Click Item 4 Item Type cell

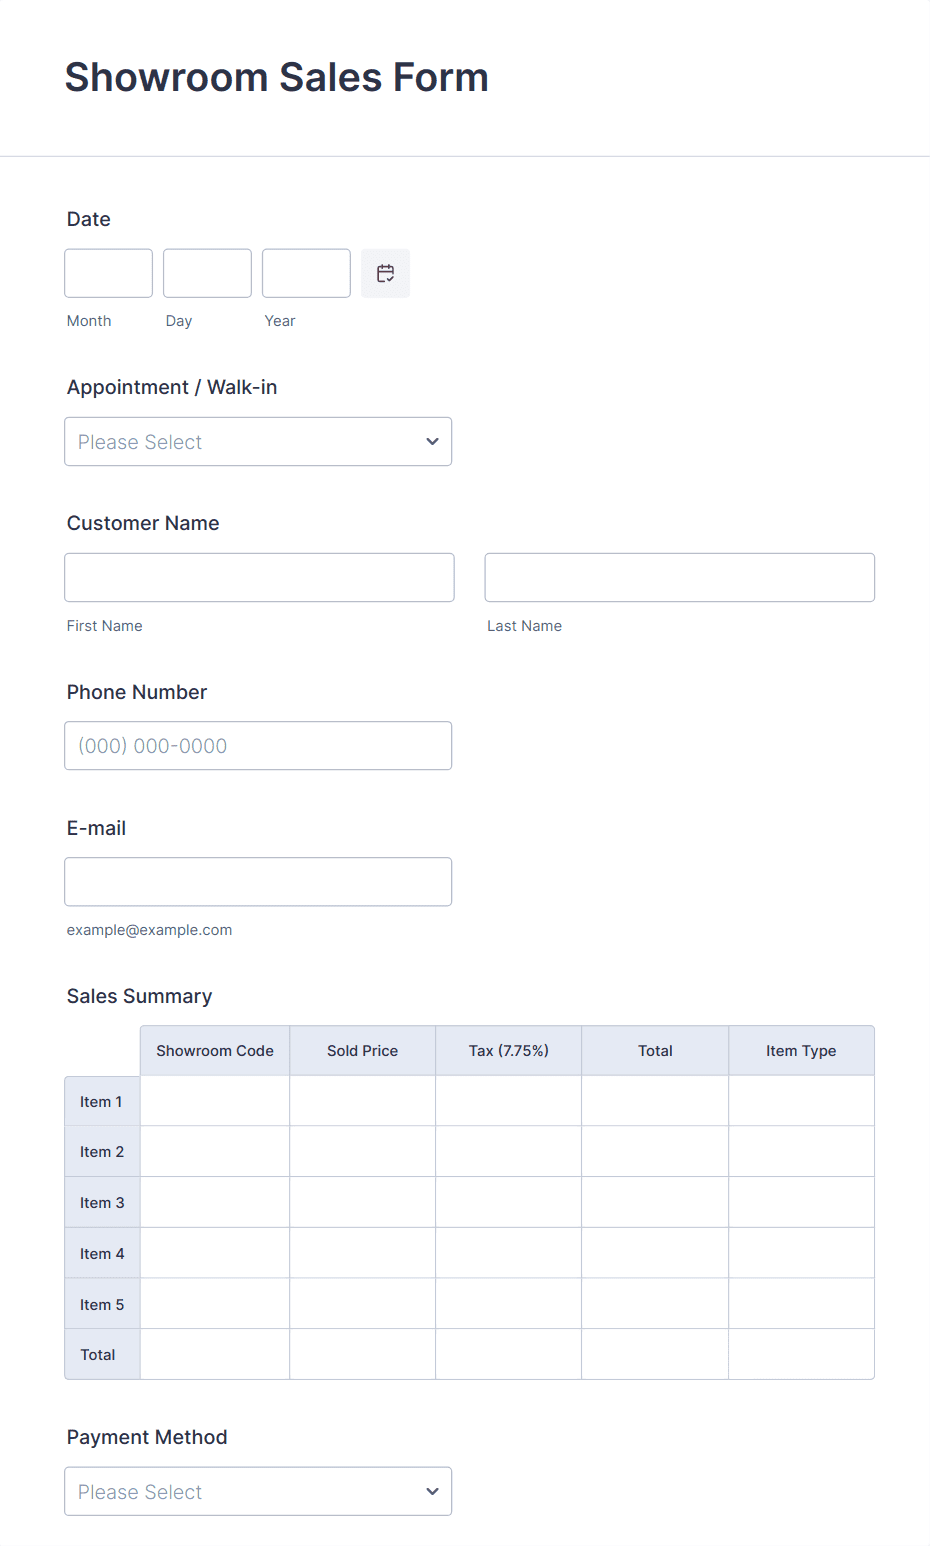coord(801,1253)
